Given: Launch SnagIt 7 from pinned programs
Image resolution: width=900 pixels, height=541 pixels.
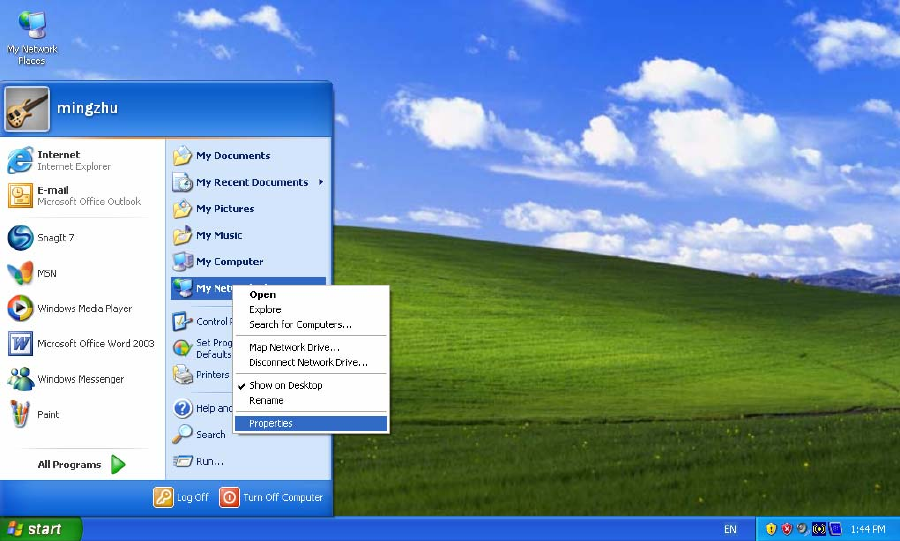Looking at the screenshot, I should coord(55,238).
